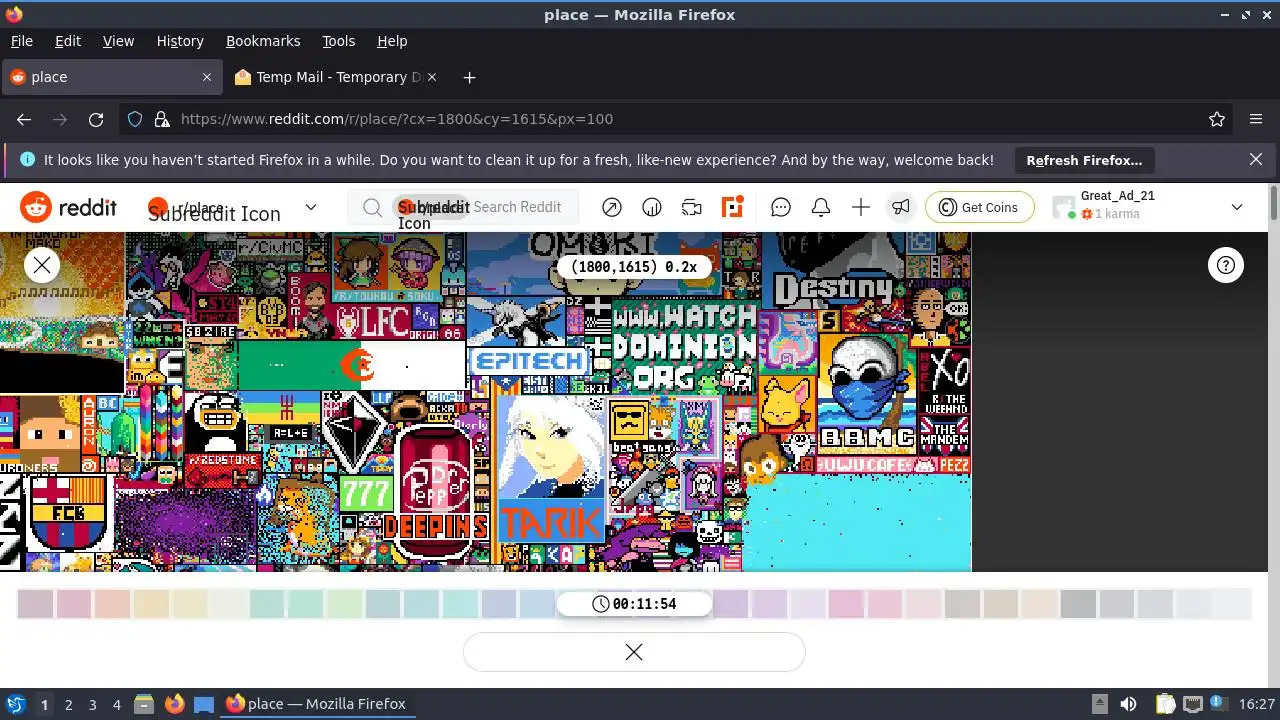Expand the Great_Ad_21 user menu chevron
This screenshot has width=1280, height=720.
coord(1237,207)
